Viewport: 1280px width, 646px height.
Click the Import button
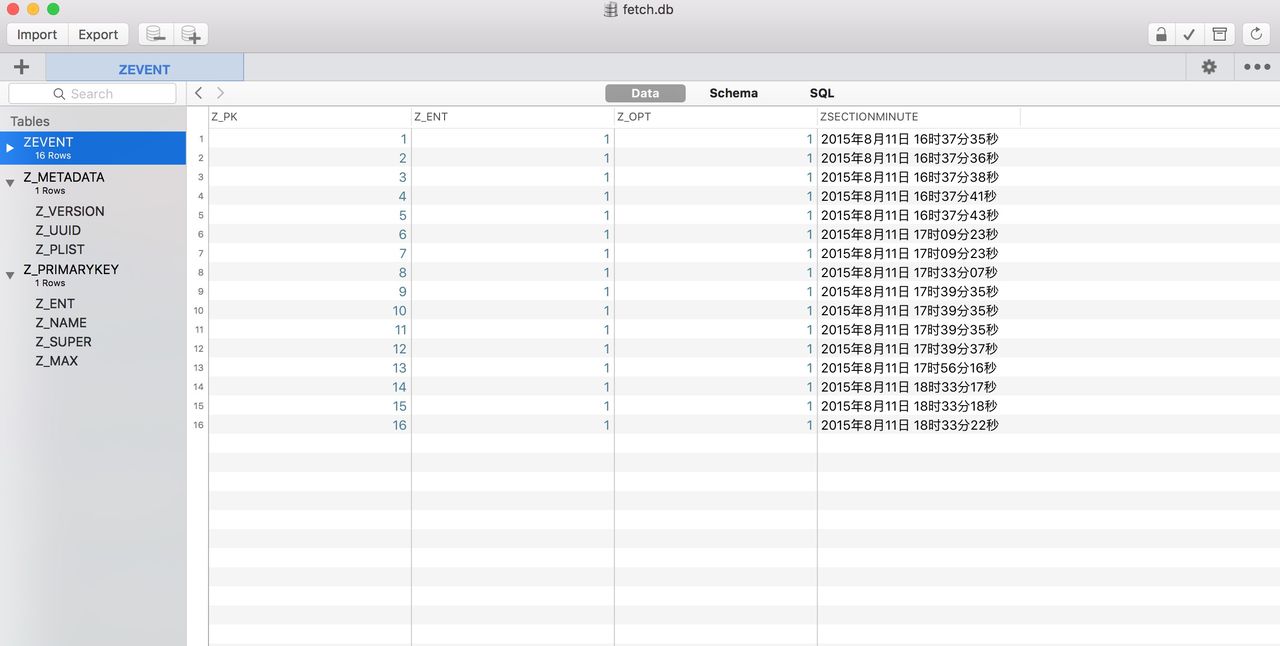[37, 34]
